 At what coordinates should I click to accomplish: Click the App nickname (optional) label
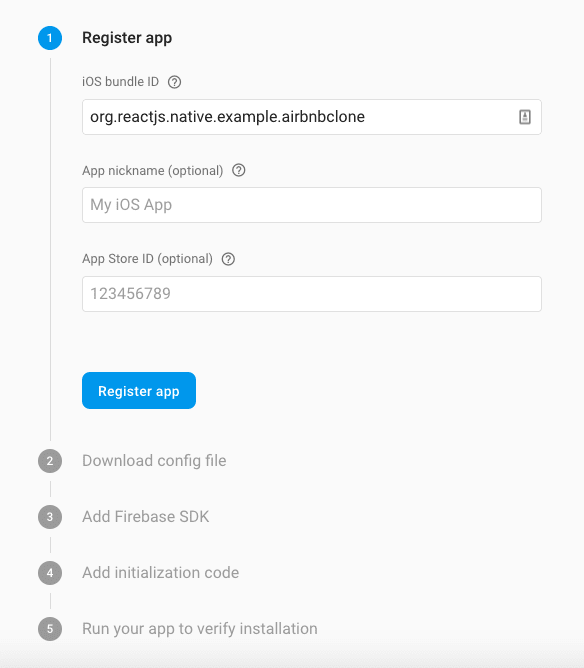(x=152, y=171)
